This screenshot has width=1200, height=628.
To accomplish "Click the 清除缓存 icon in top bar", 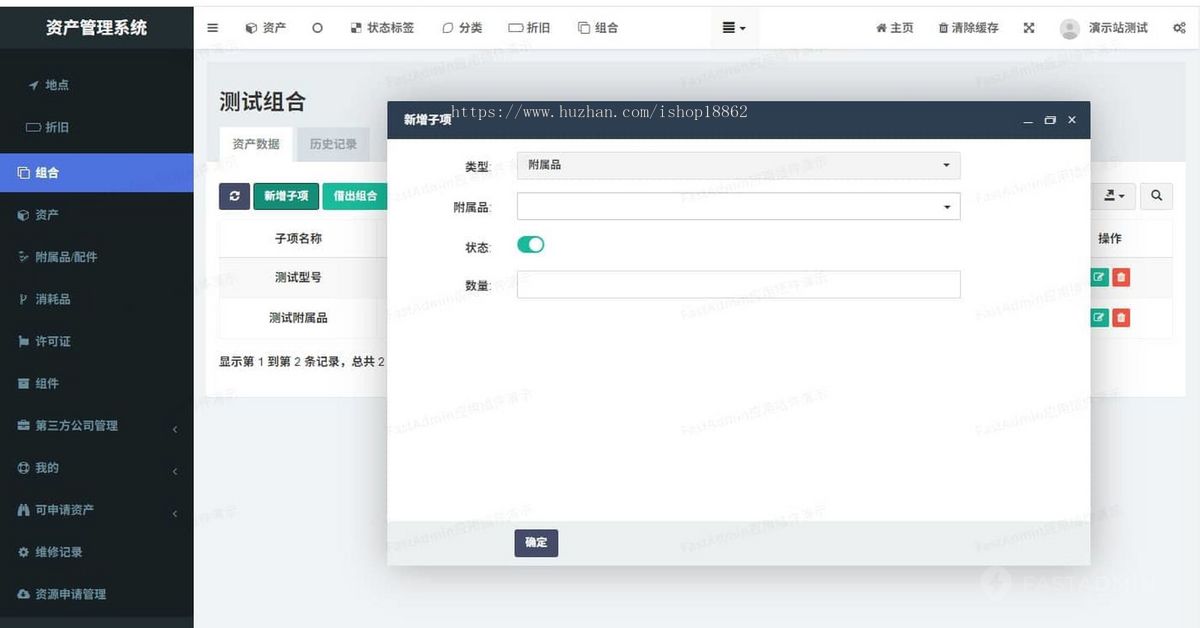I will point(942,28).
